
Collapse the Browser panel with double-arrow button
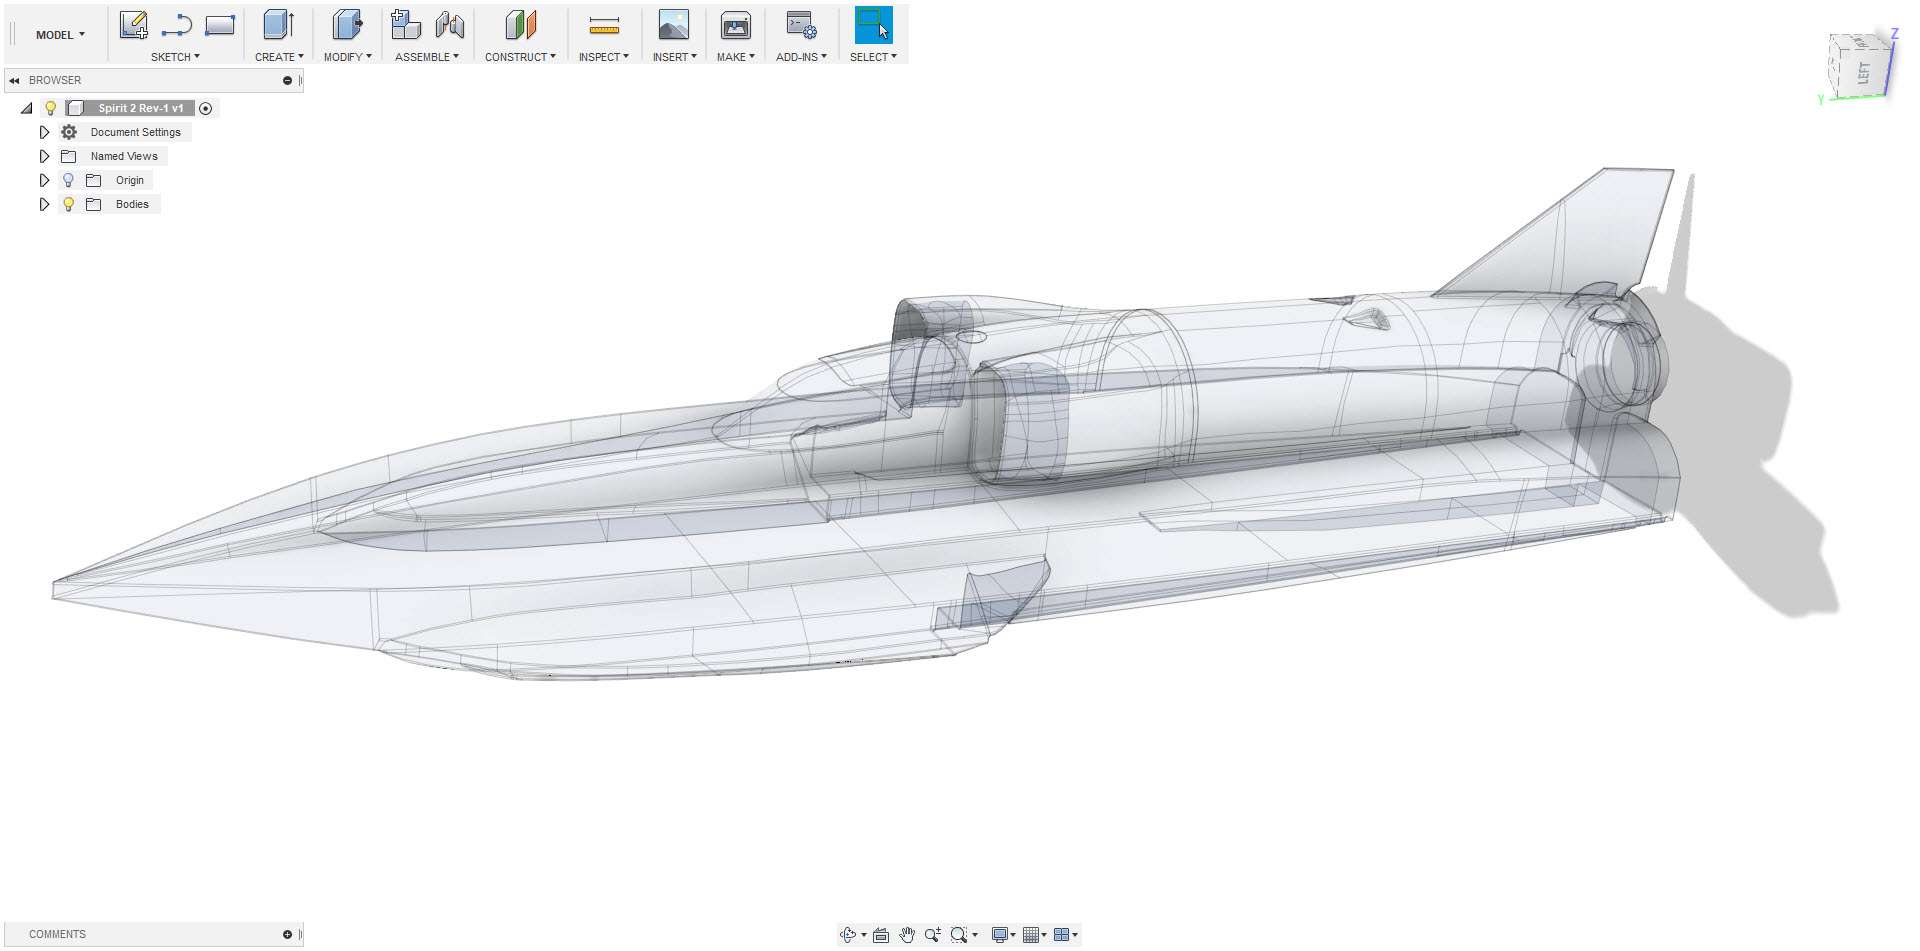click(14, 80)
